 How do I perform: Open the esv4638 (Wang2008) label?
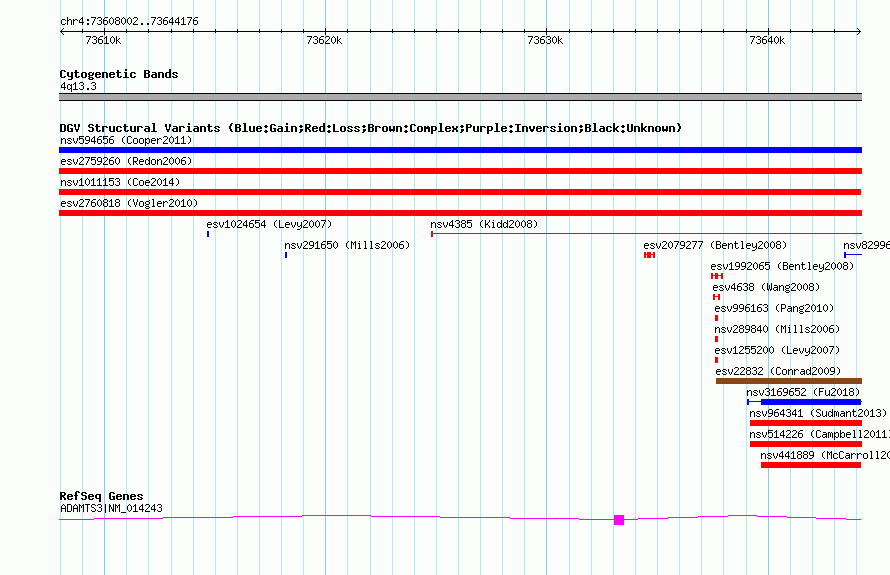click(x=766, y=287)
